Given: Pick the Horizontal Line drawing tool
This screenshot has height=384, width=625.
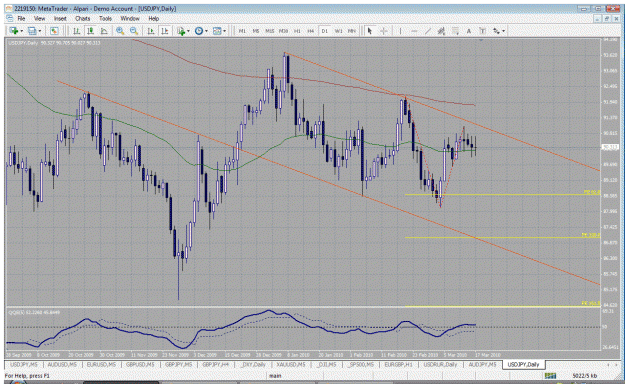Looking at the screenshot, I should [x=414, y=31].
